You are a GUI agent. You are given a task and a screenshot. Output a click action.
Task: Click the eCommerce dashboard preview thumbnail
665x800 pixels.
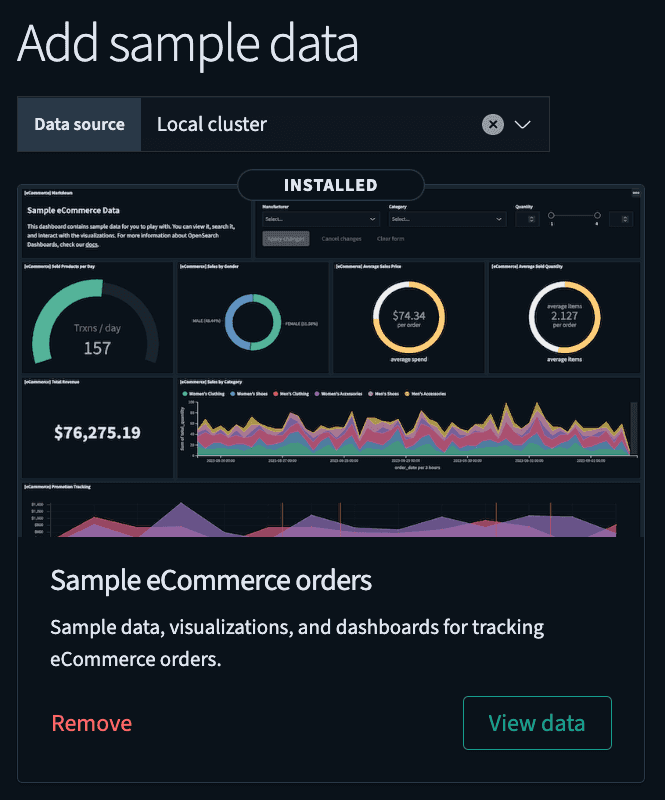point(331,361)
